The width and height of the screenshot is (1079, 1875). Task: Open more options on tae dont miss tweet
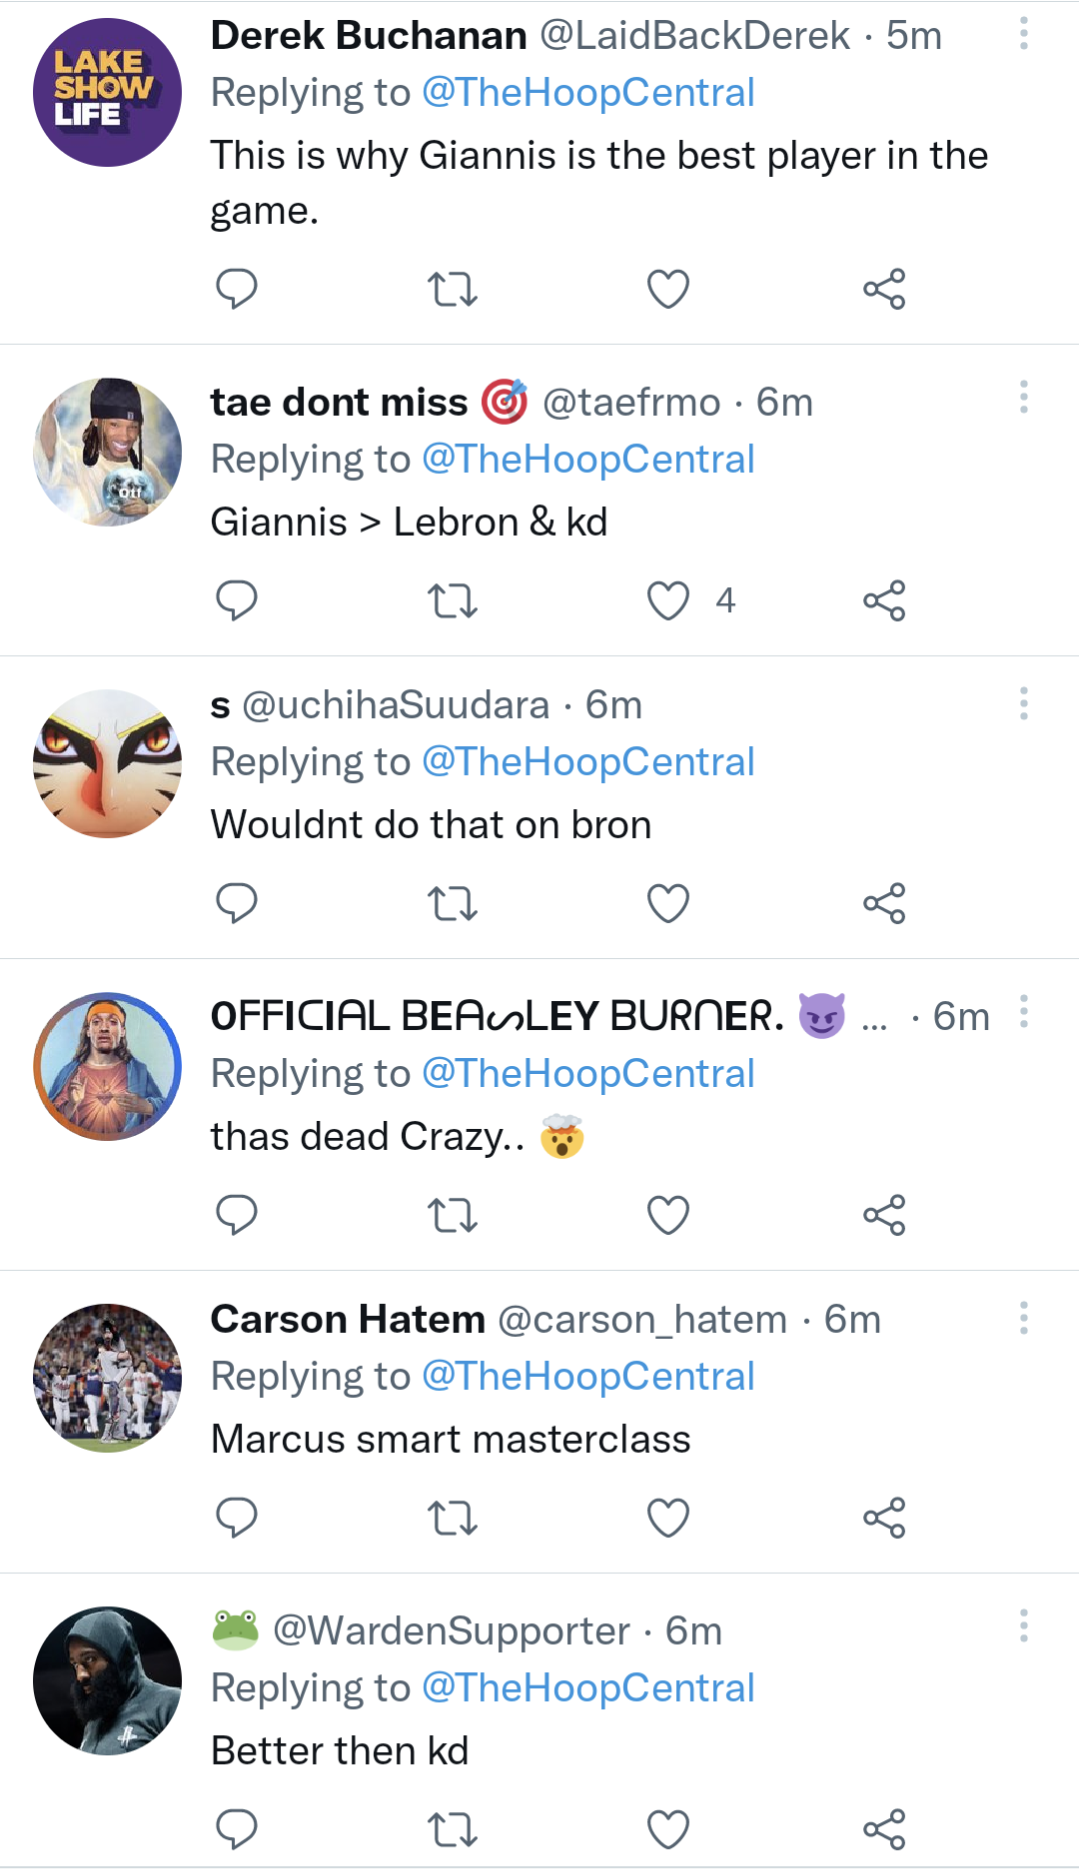(x=1023, y=397)
